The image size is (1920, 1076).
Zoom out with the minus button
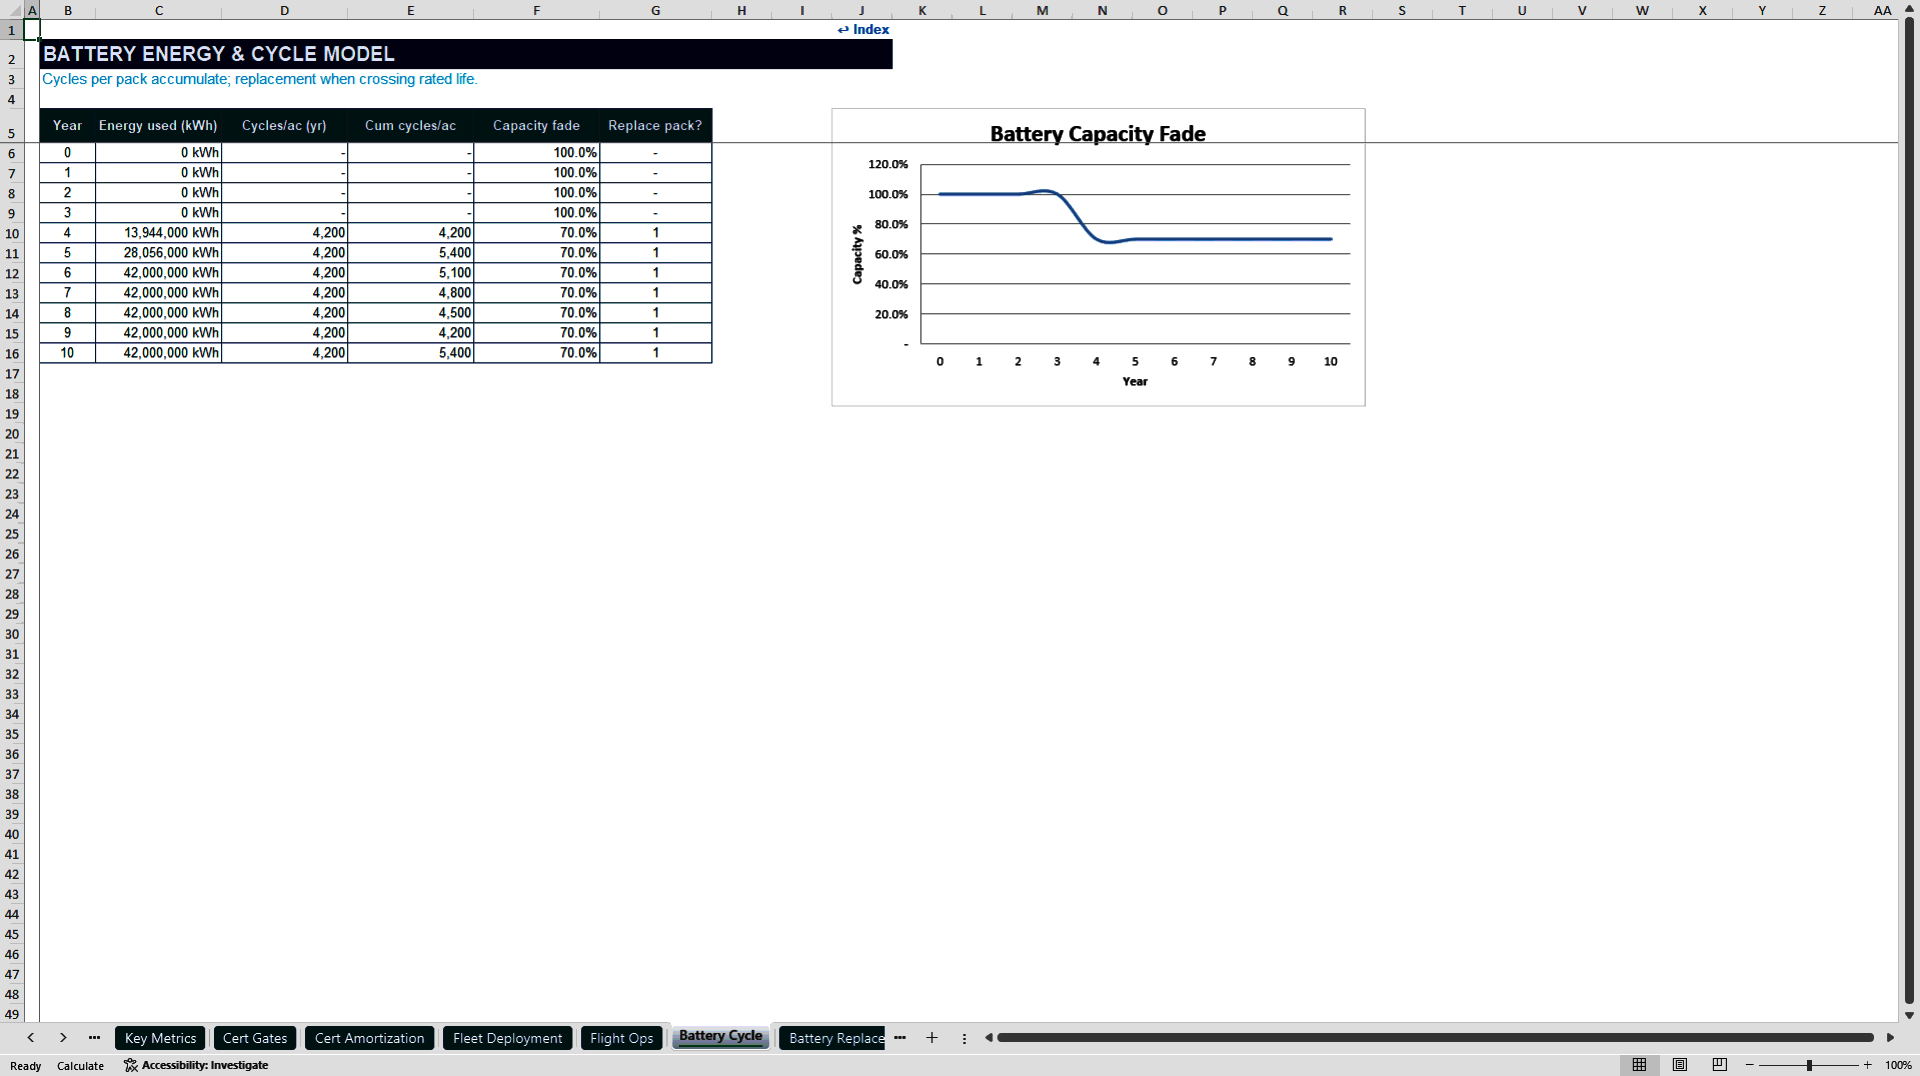click(x=1749, y=1065)
